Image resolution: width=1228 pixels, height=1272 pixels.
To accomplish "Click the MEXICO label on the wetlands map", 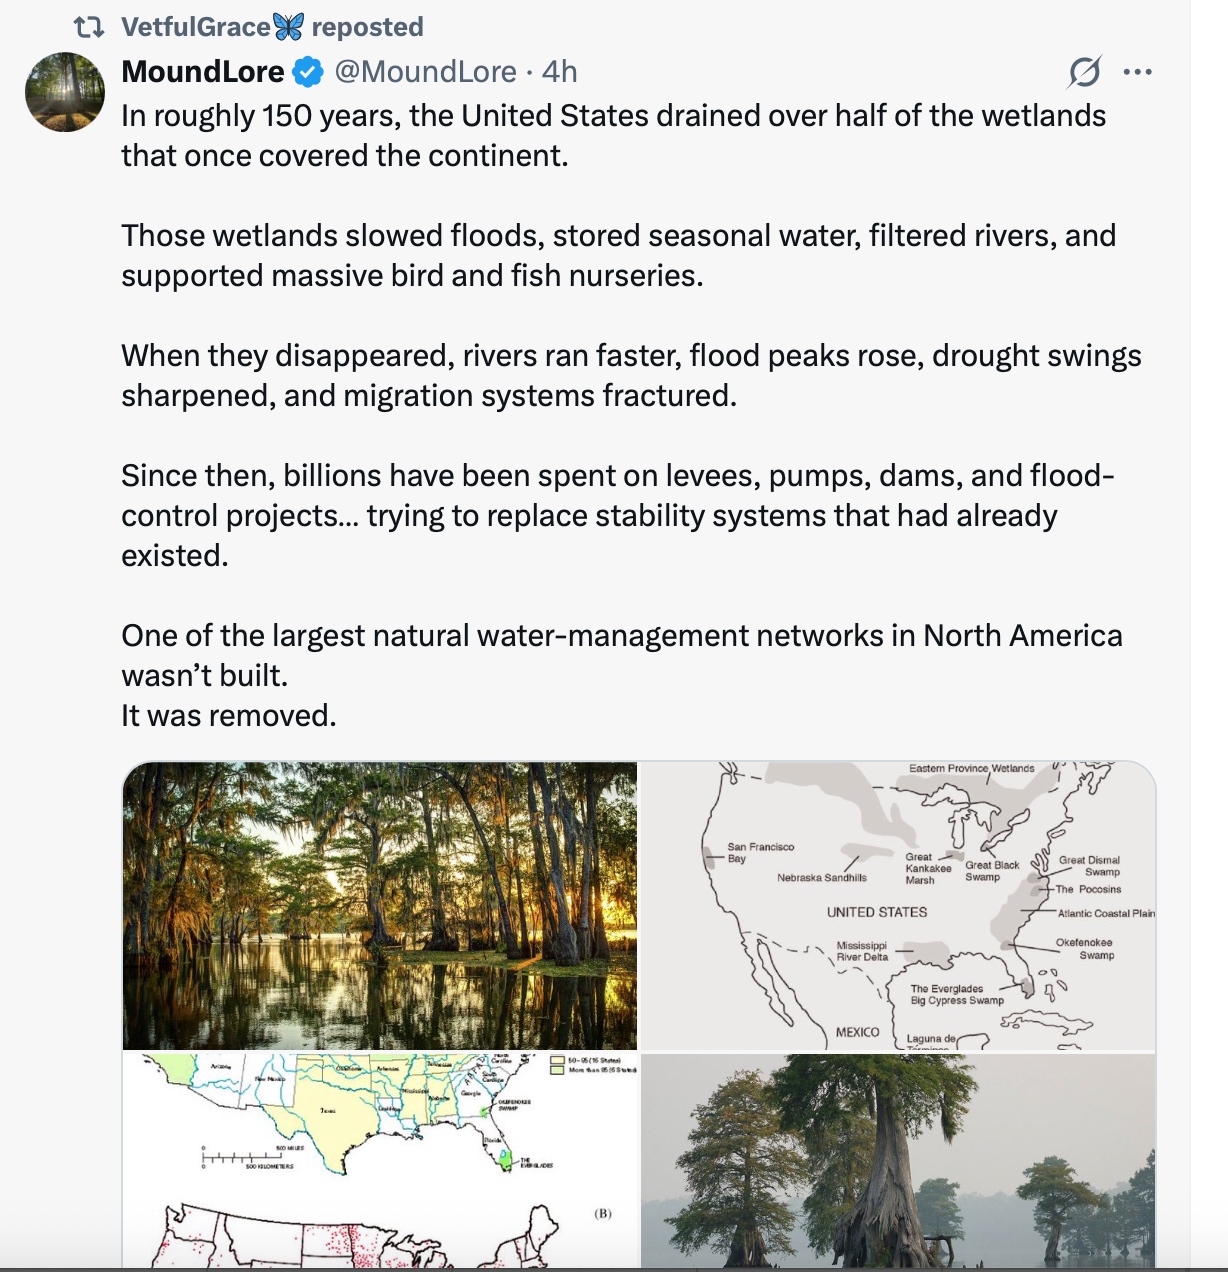I will tap(857, 1032).
